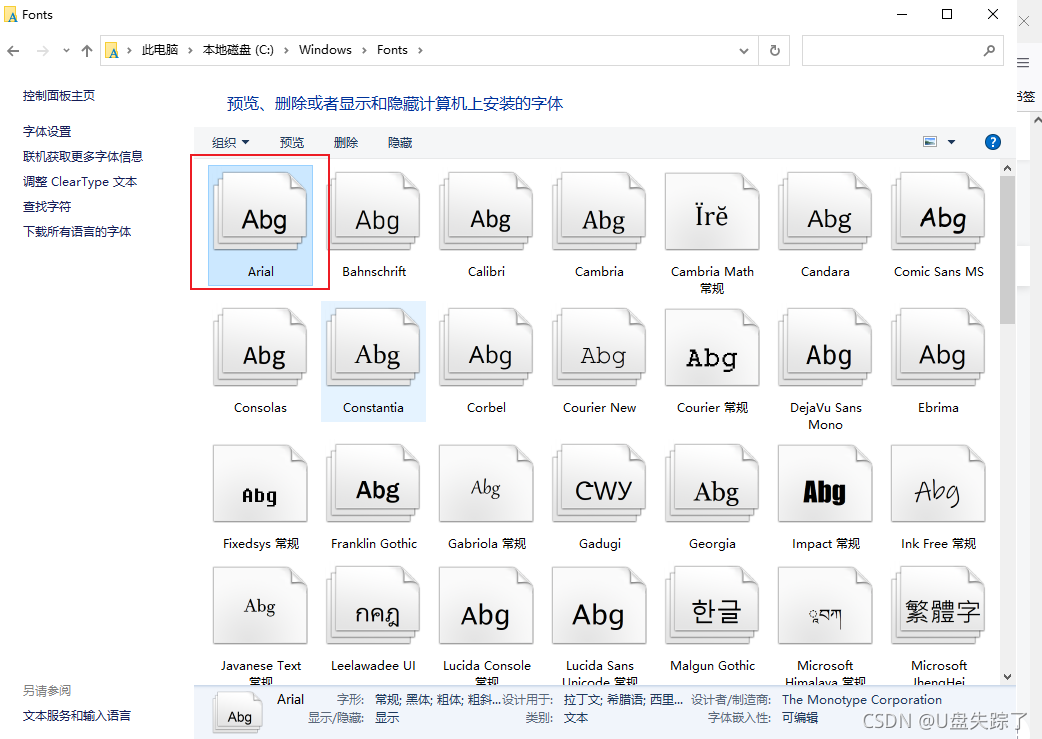
Task: Select the Candara font icon
Action: click(825, 211)
